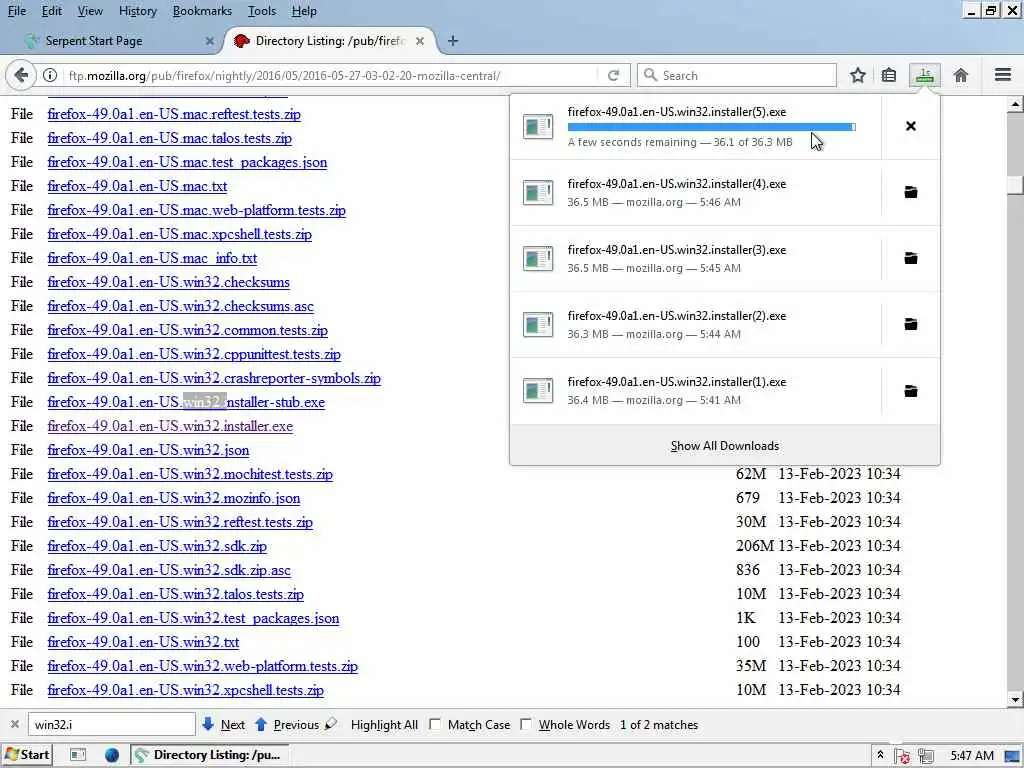Image resolution: width=1024 pixels, height=768 pixels.
Task: Open mac_info.txt link
Action: 152,258
